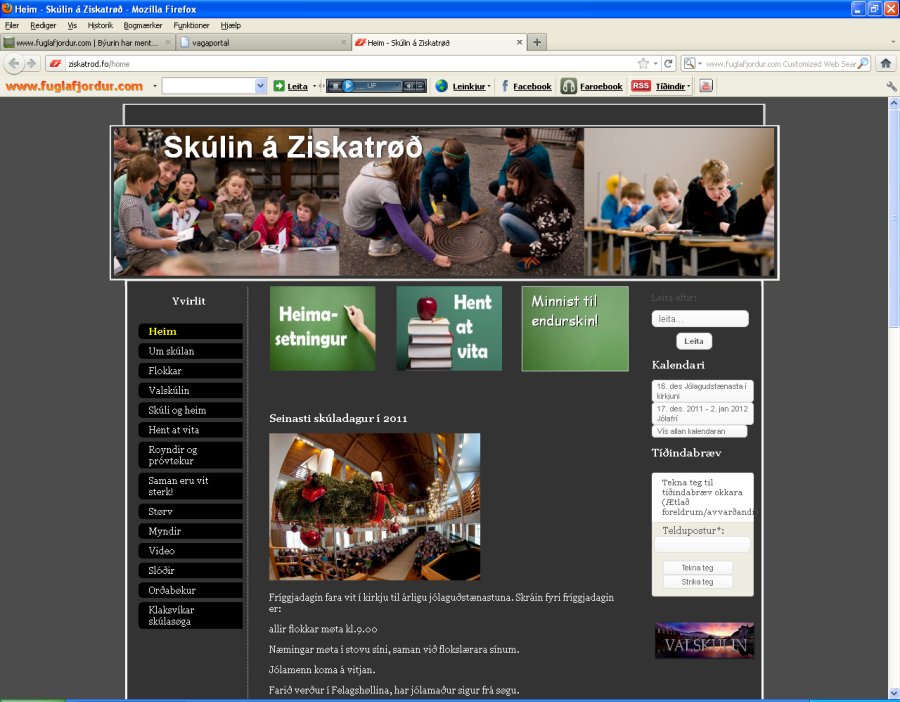The image size is (900, 702).
Task: Click the globe Leinkjur icon
Action: coord(441,86)
